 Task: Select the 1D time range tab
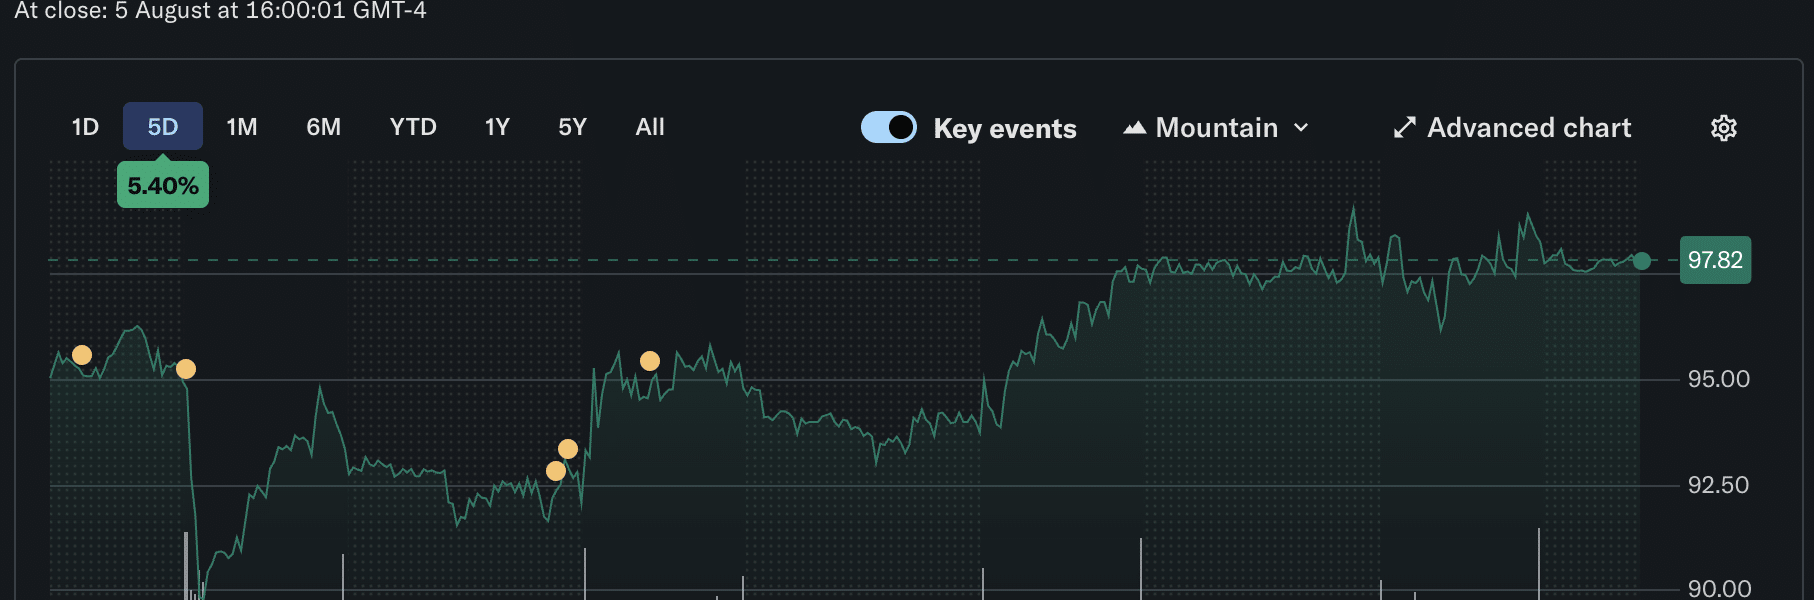[x=85, y=127]
